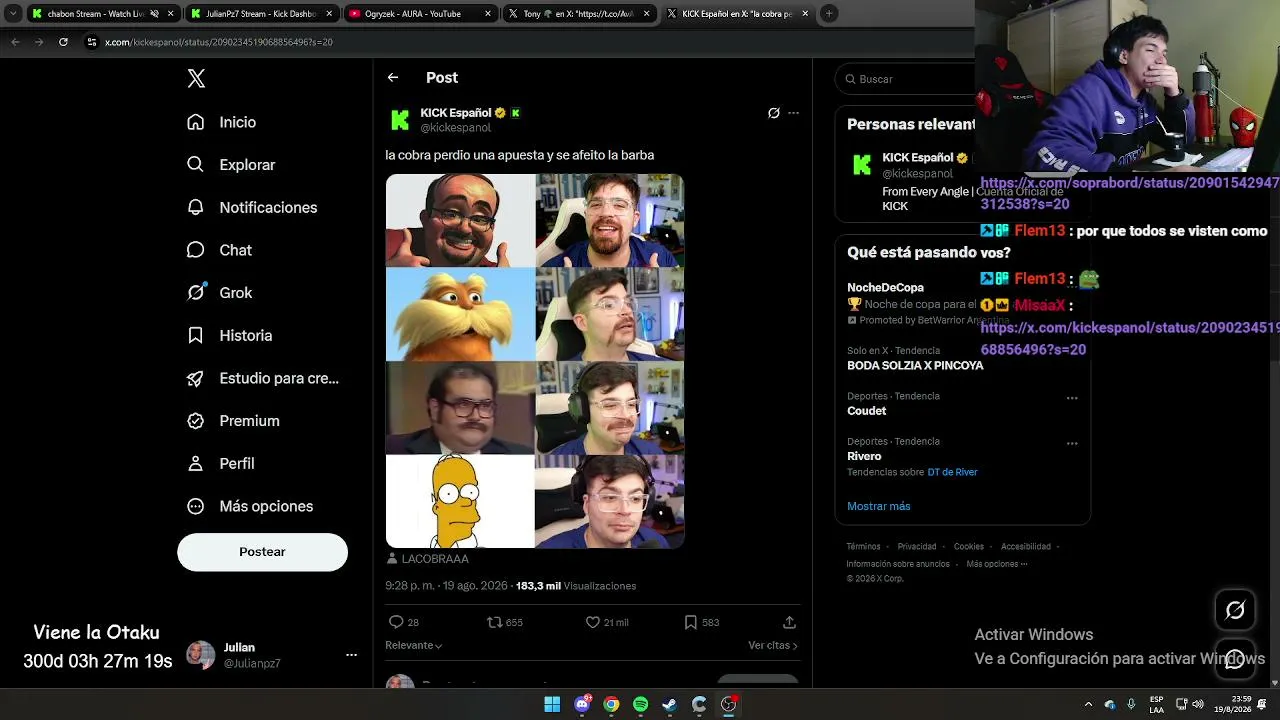Image resolution: width=1280 pixels, height=720 pixels.
Task: Open more options for Rivero trend
Action: (x=1072, y=443)
